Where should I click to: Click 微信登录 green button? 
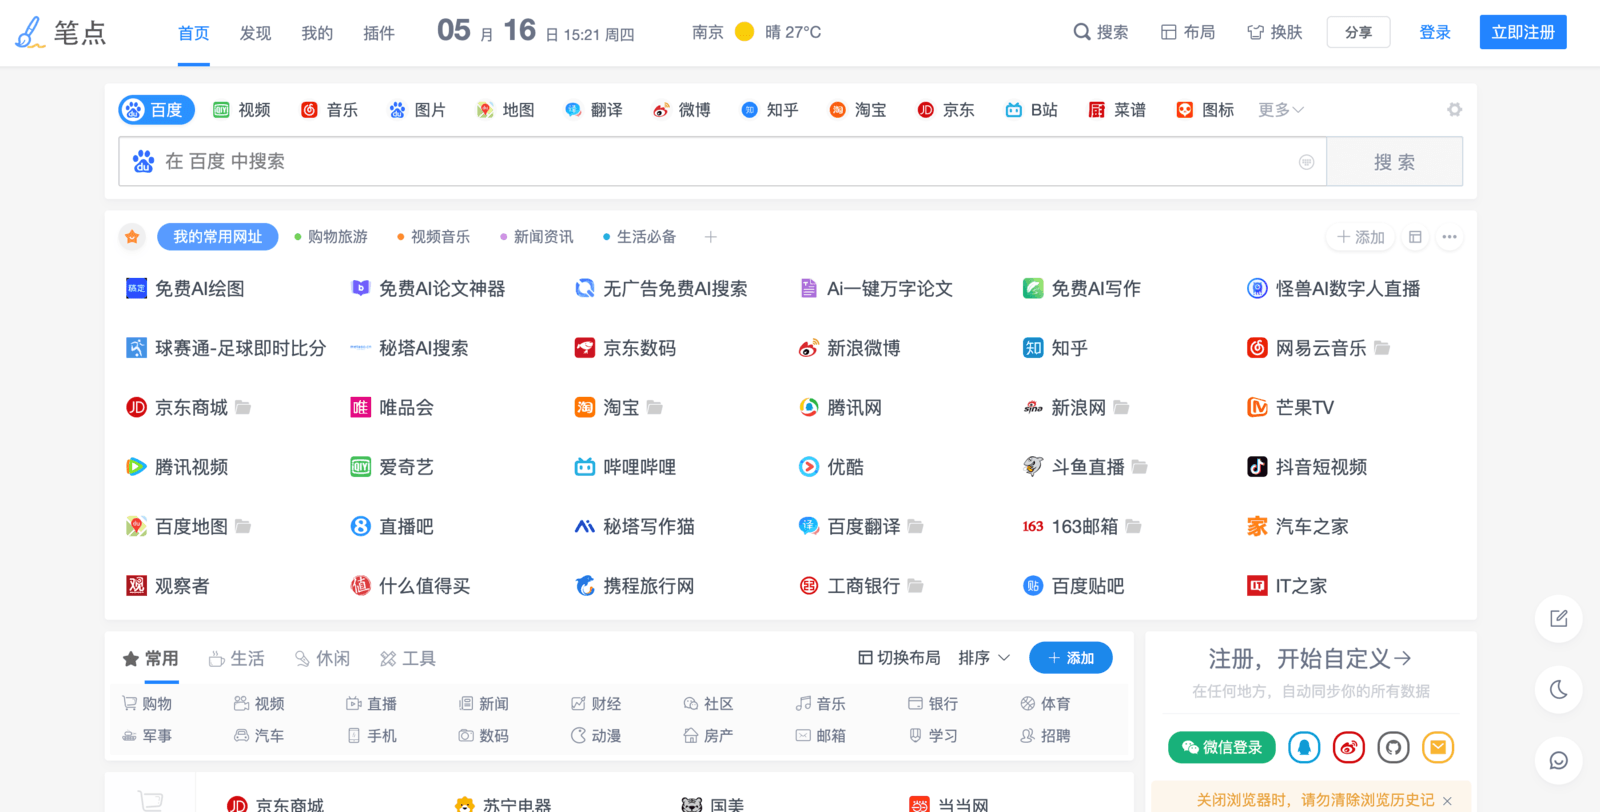pyautogui.click(x=1222, y=747)
